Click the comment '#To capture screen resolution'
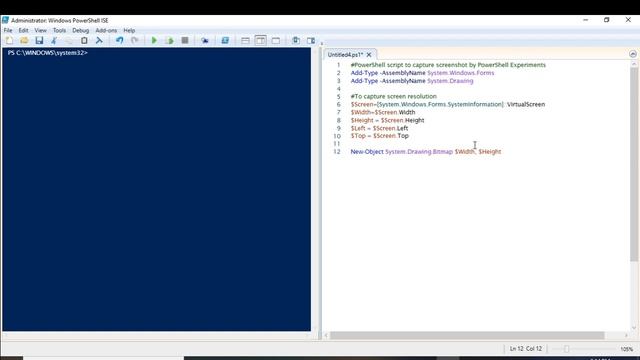This screenshot has height=360, width=640. pos(393,96)
